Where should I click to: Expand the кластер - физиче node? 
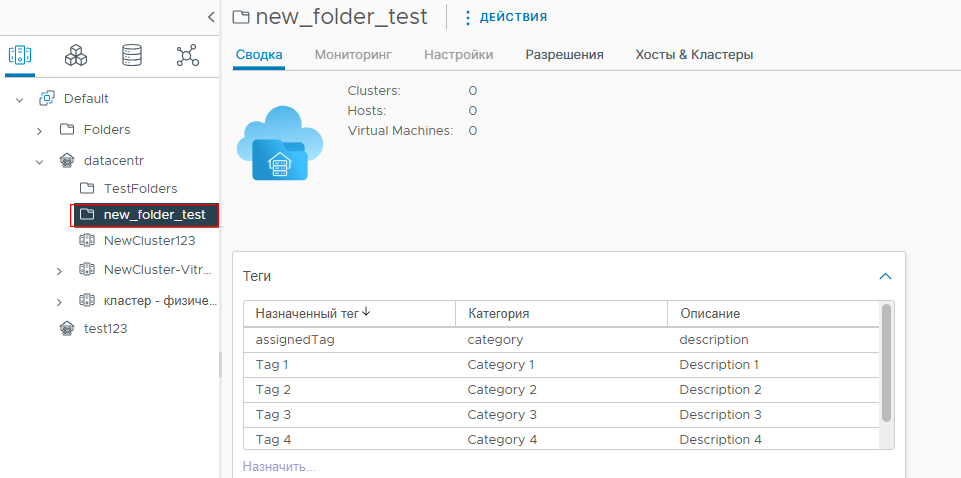[x=59, y=302]
